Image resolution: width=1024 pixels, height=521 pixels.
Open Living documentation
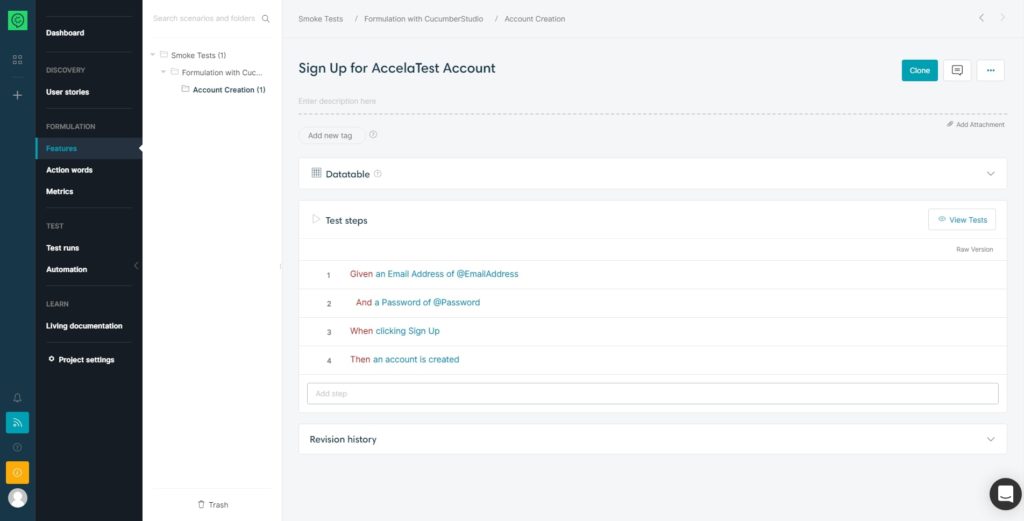(84, 326)
